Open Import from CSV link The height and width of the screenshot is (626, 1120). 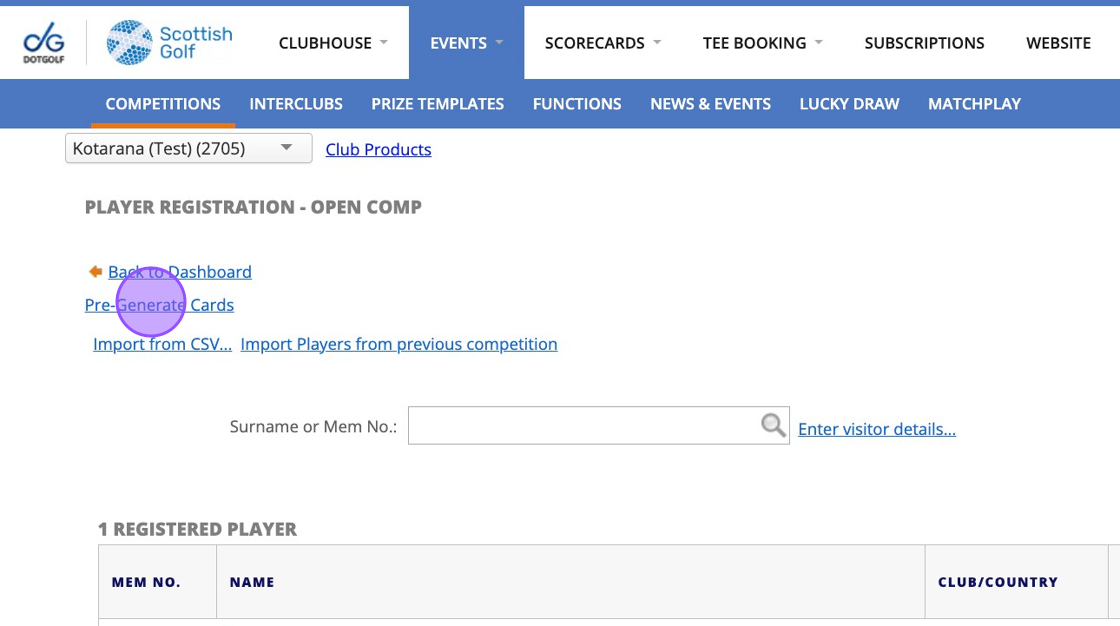[162, 344]
